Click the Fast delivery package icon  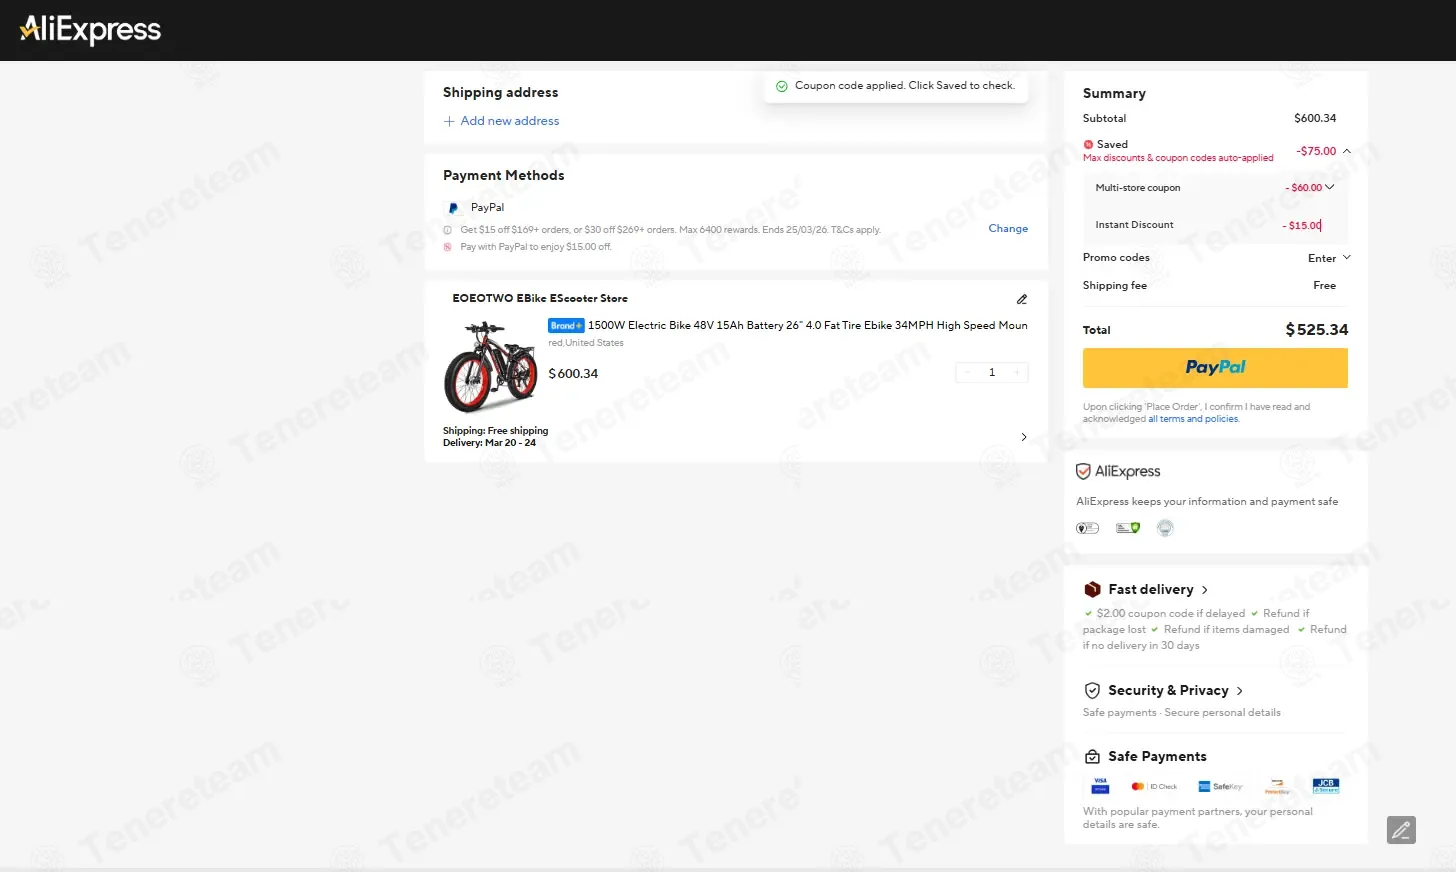[1092, 590]
